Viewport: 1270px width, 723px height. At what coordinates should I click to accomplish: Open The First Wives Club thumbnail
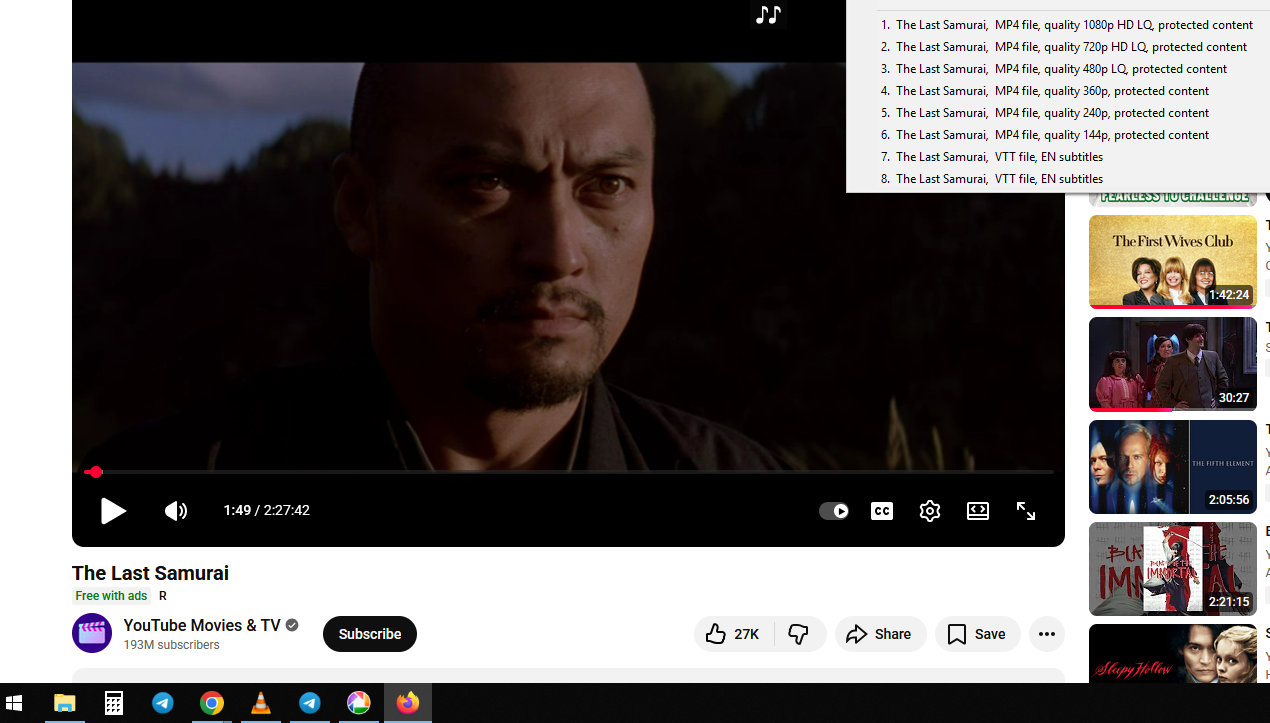pyautogui.click(x=1172, y=262)
